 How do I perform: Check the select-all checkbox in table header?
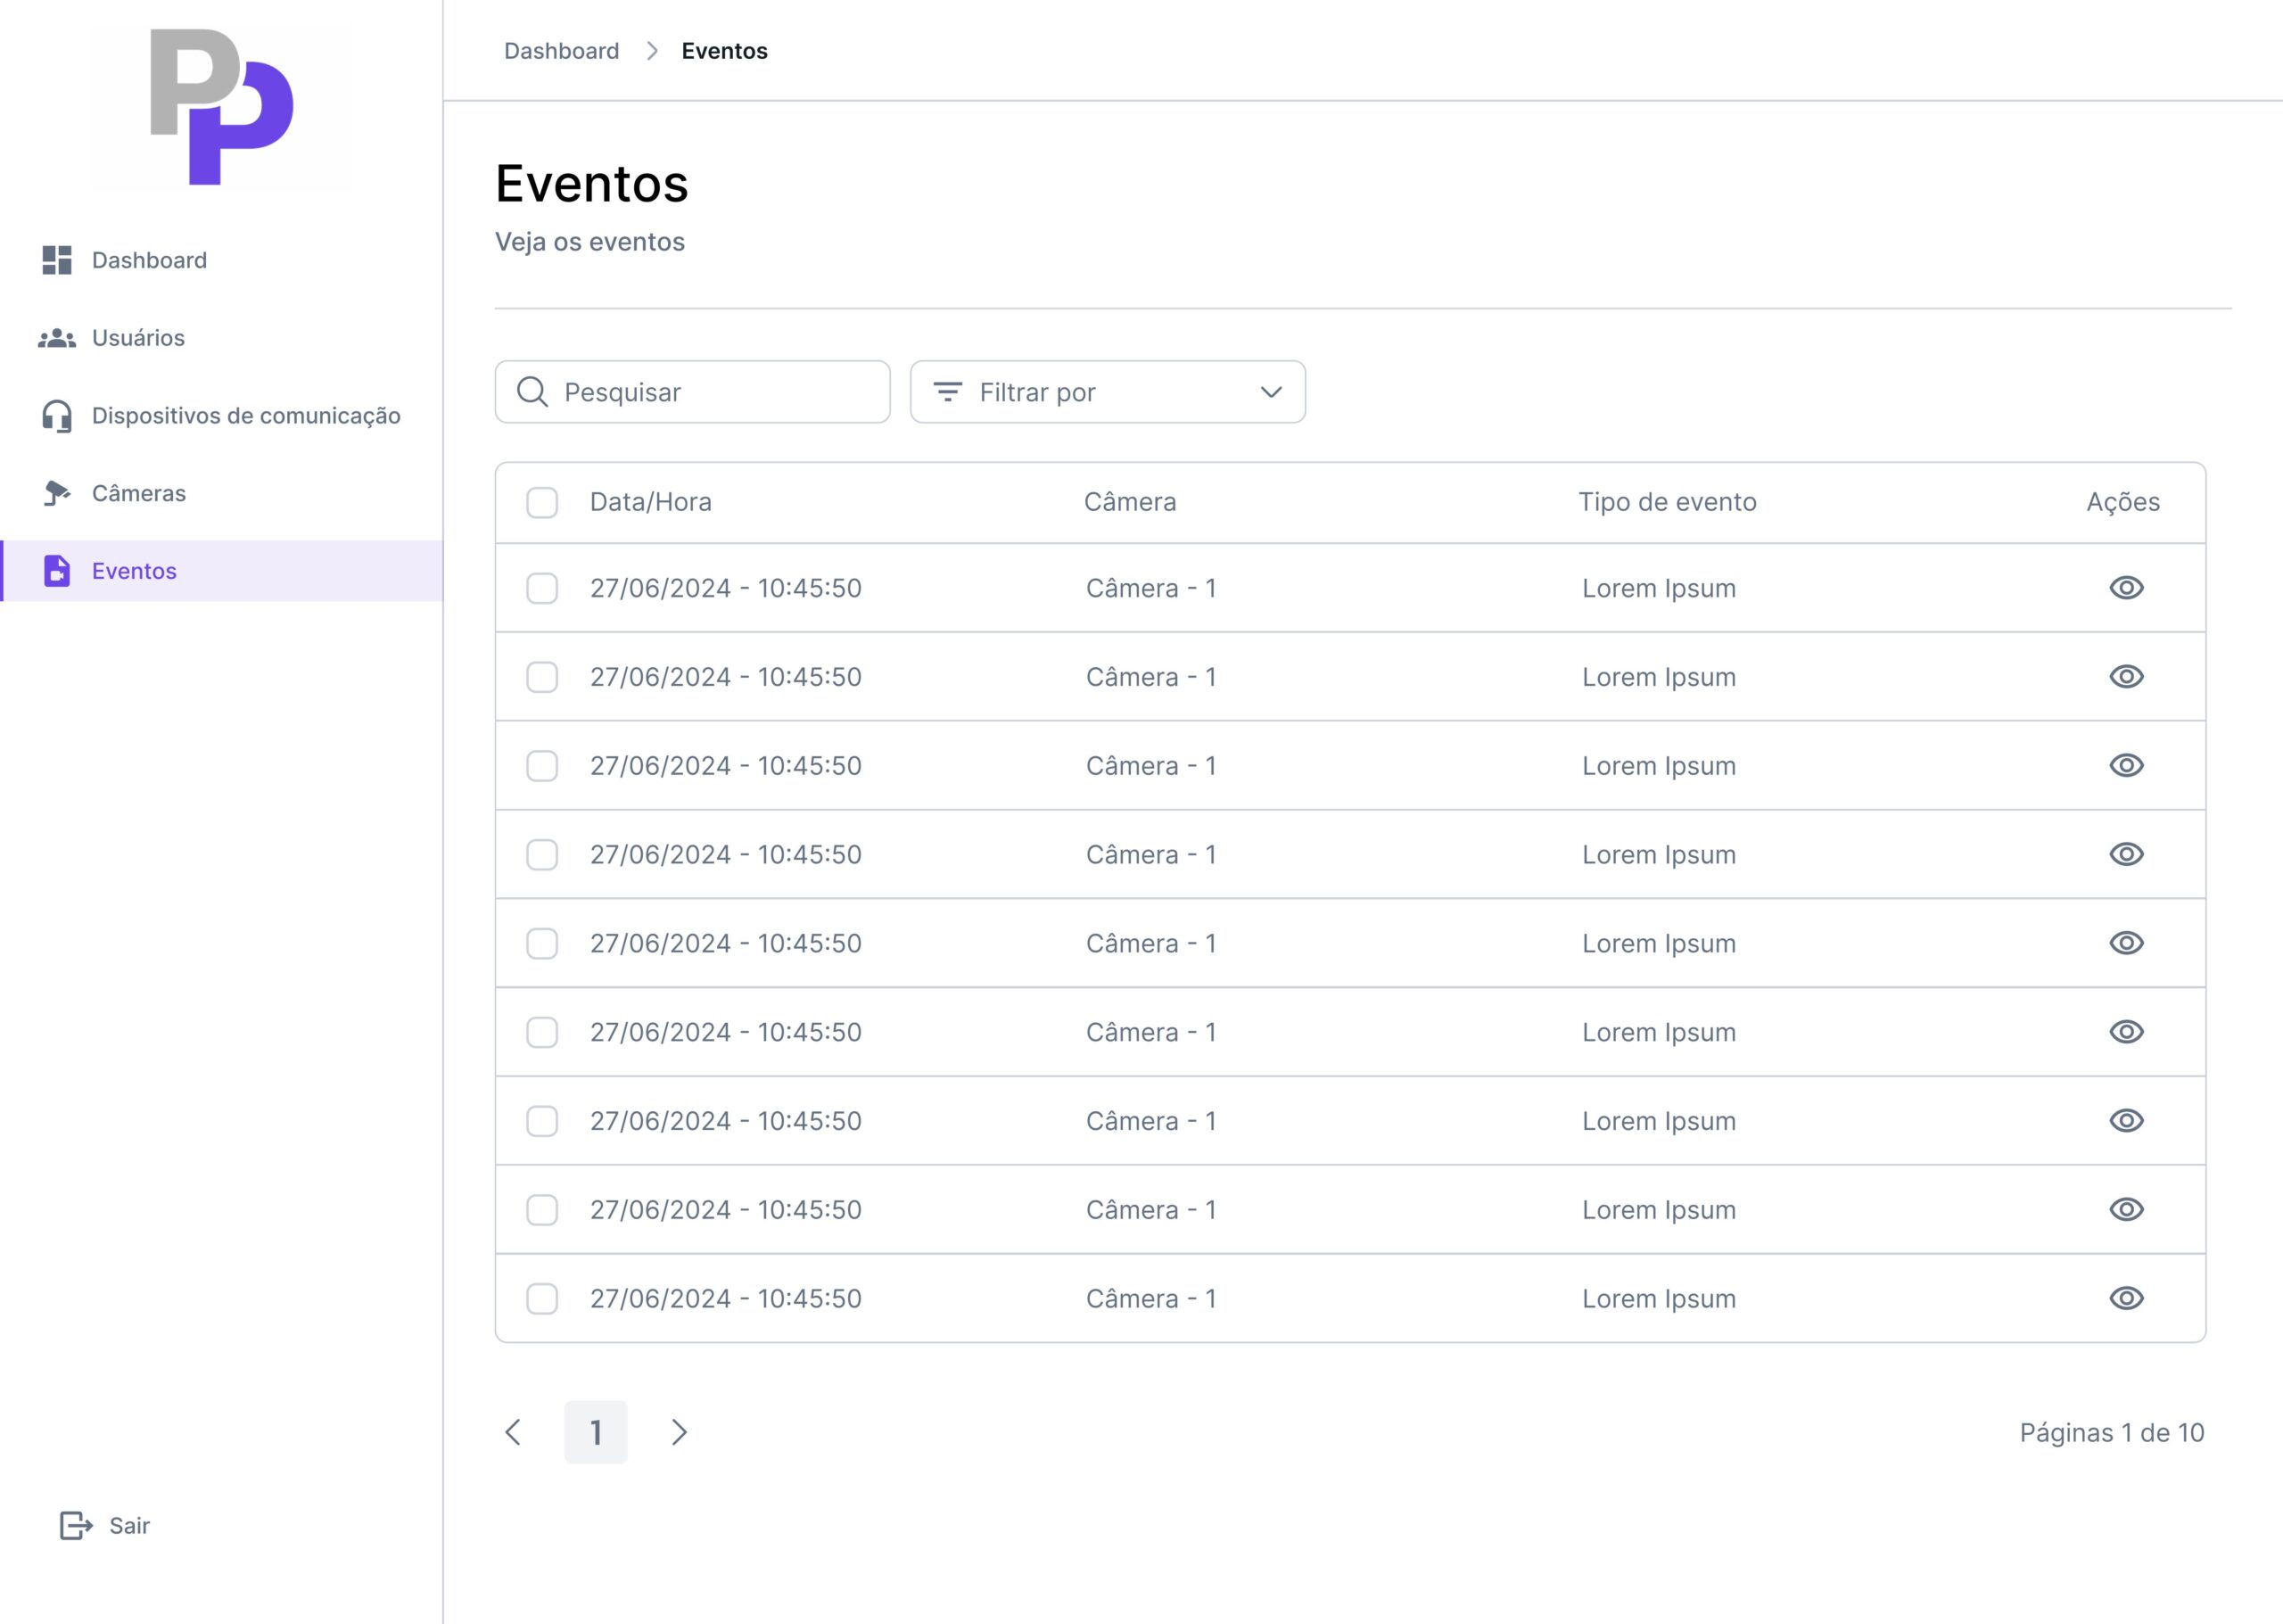coord(542,502)
